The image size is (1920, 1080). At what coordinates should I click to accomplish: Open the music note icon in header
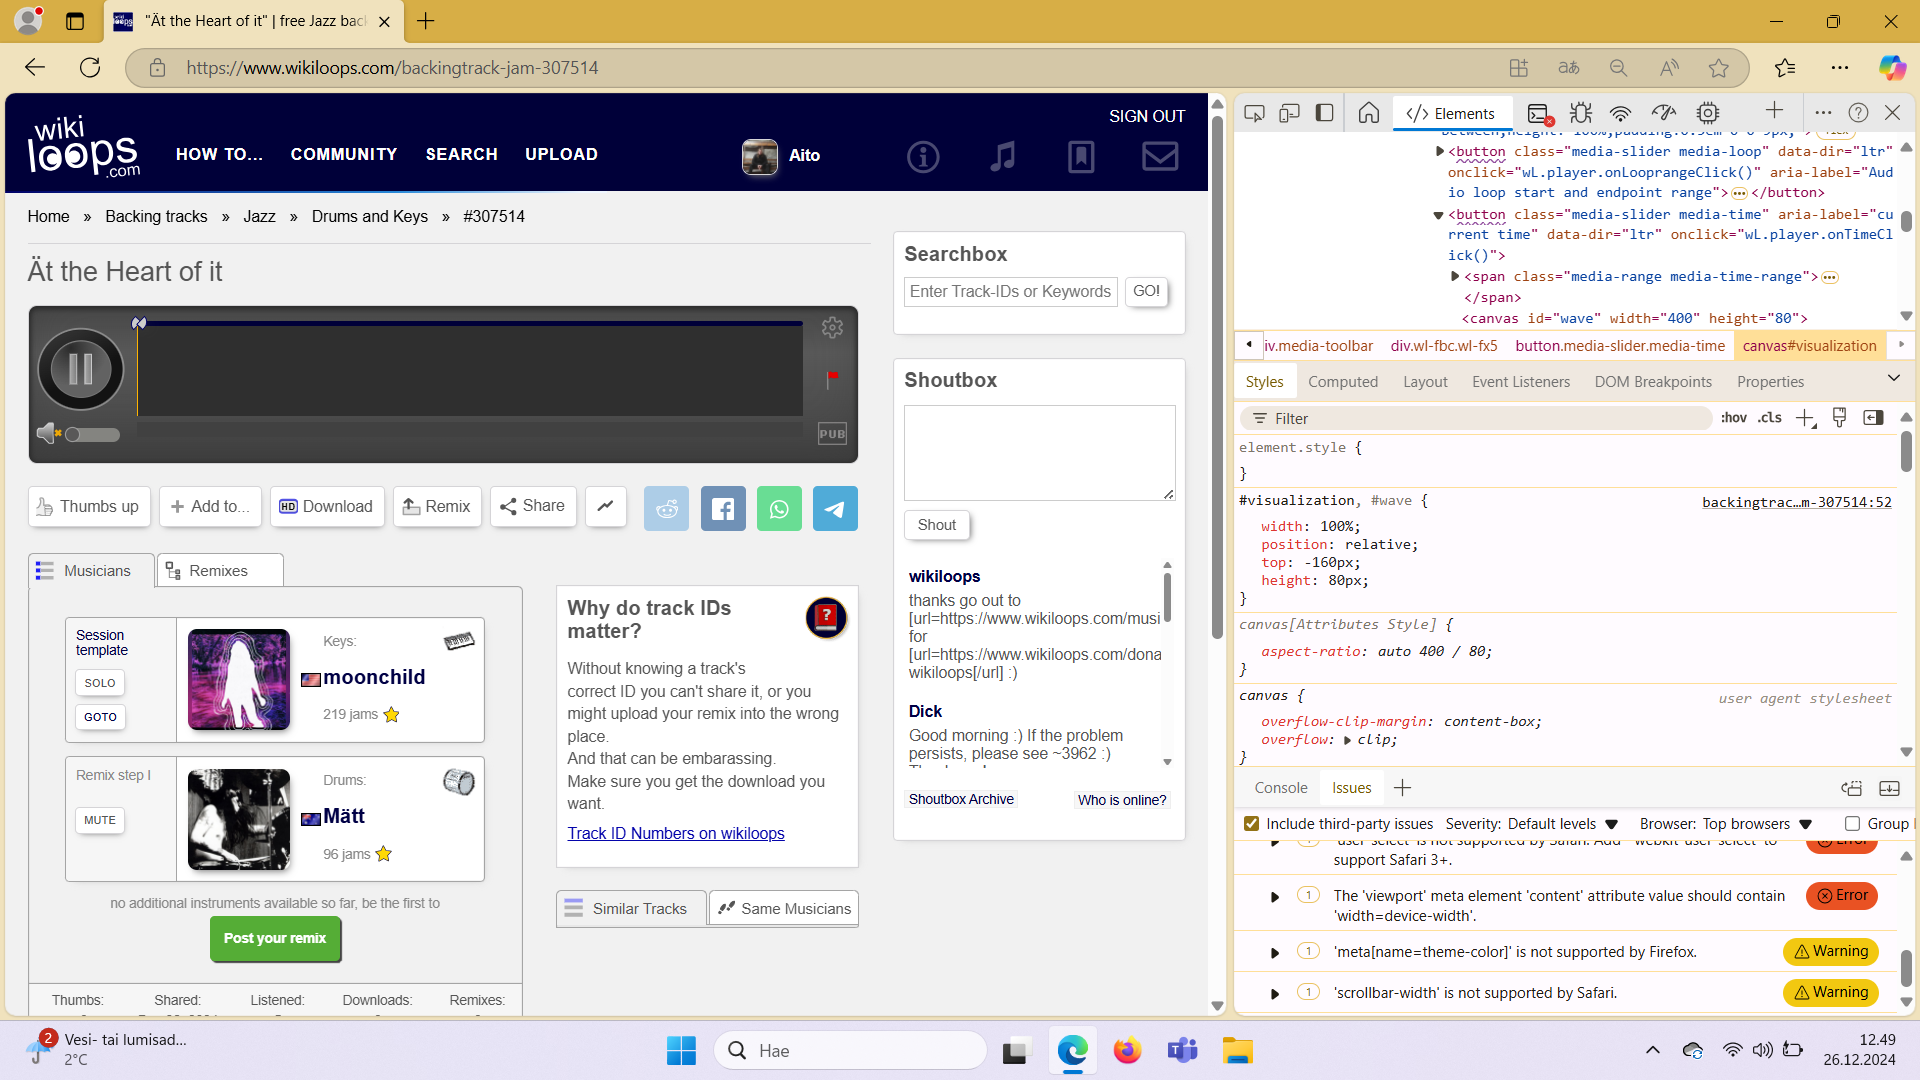click(x=1002, y=156)
